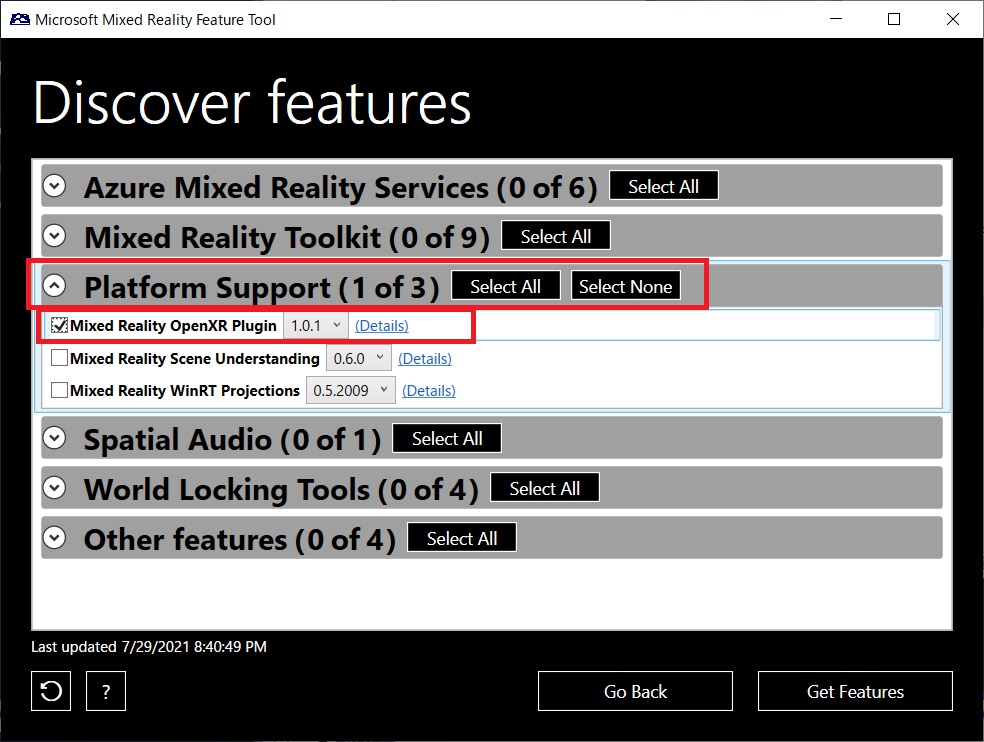Click the Get Features button

click(854, 691)
